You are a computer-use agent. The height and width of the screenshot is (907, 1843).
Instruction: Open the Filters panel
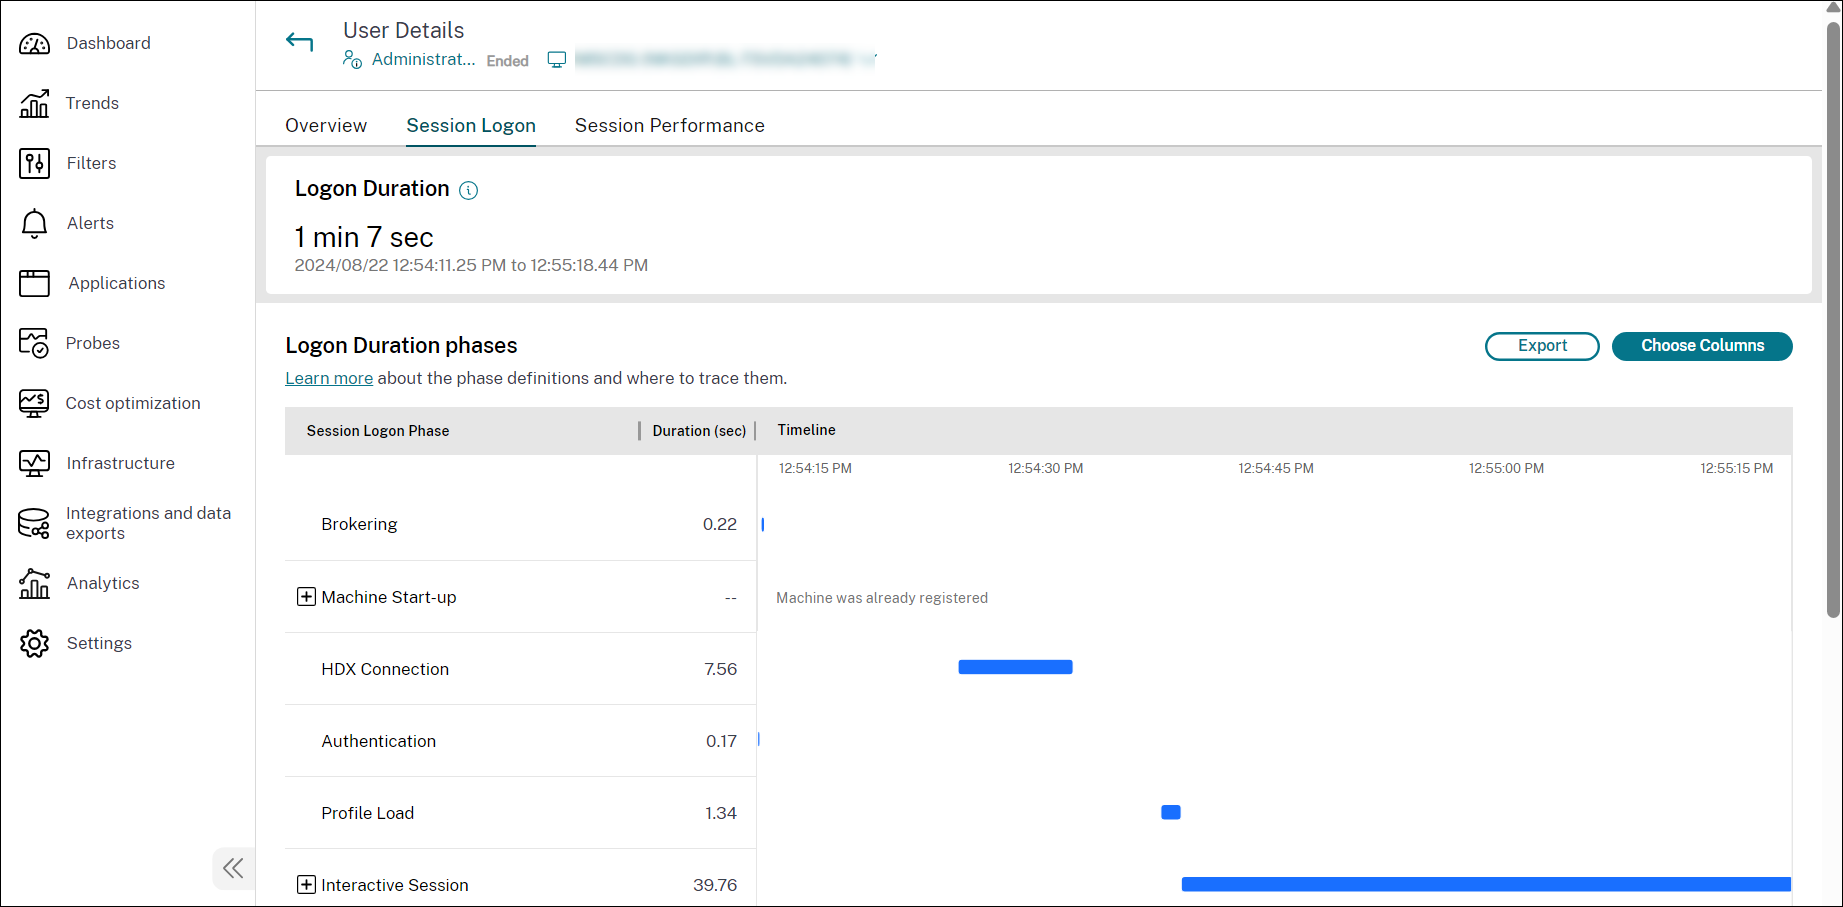pyautogui.click(x=91, y=163)
